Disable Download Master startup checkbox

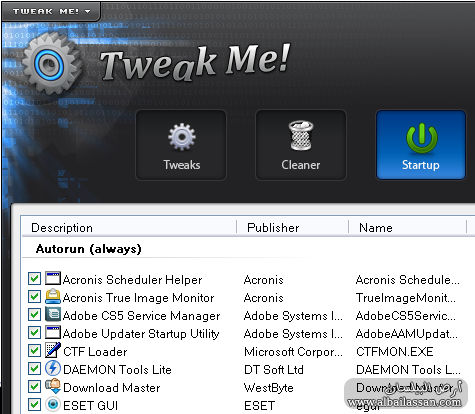(34, 386)
